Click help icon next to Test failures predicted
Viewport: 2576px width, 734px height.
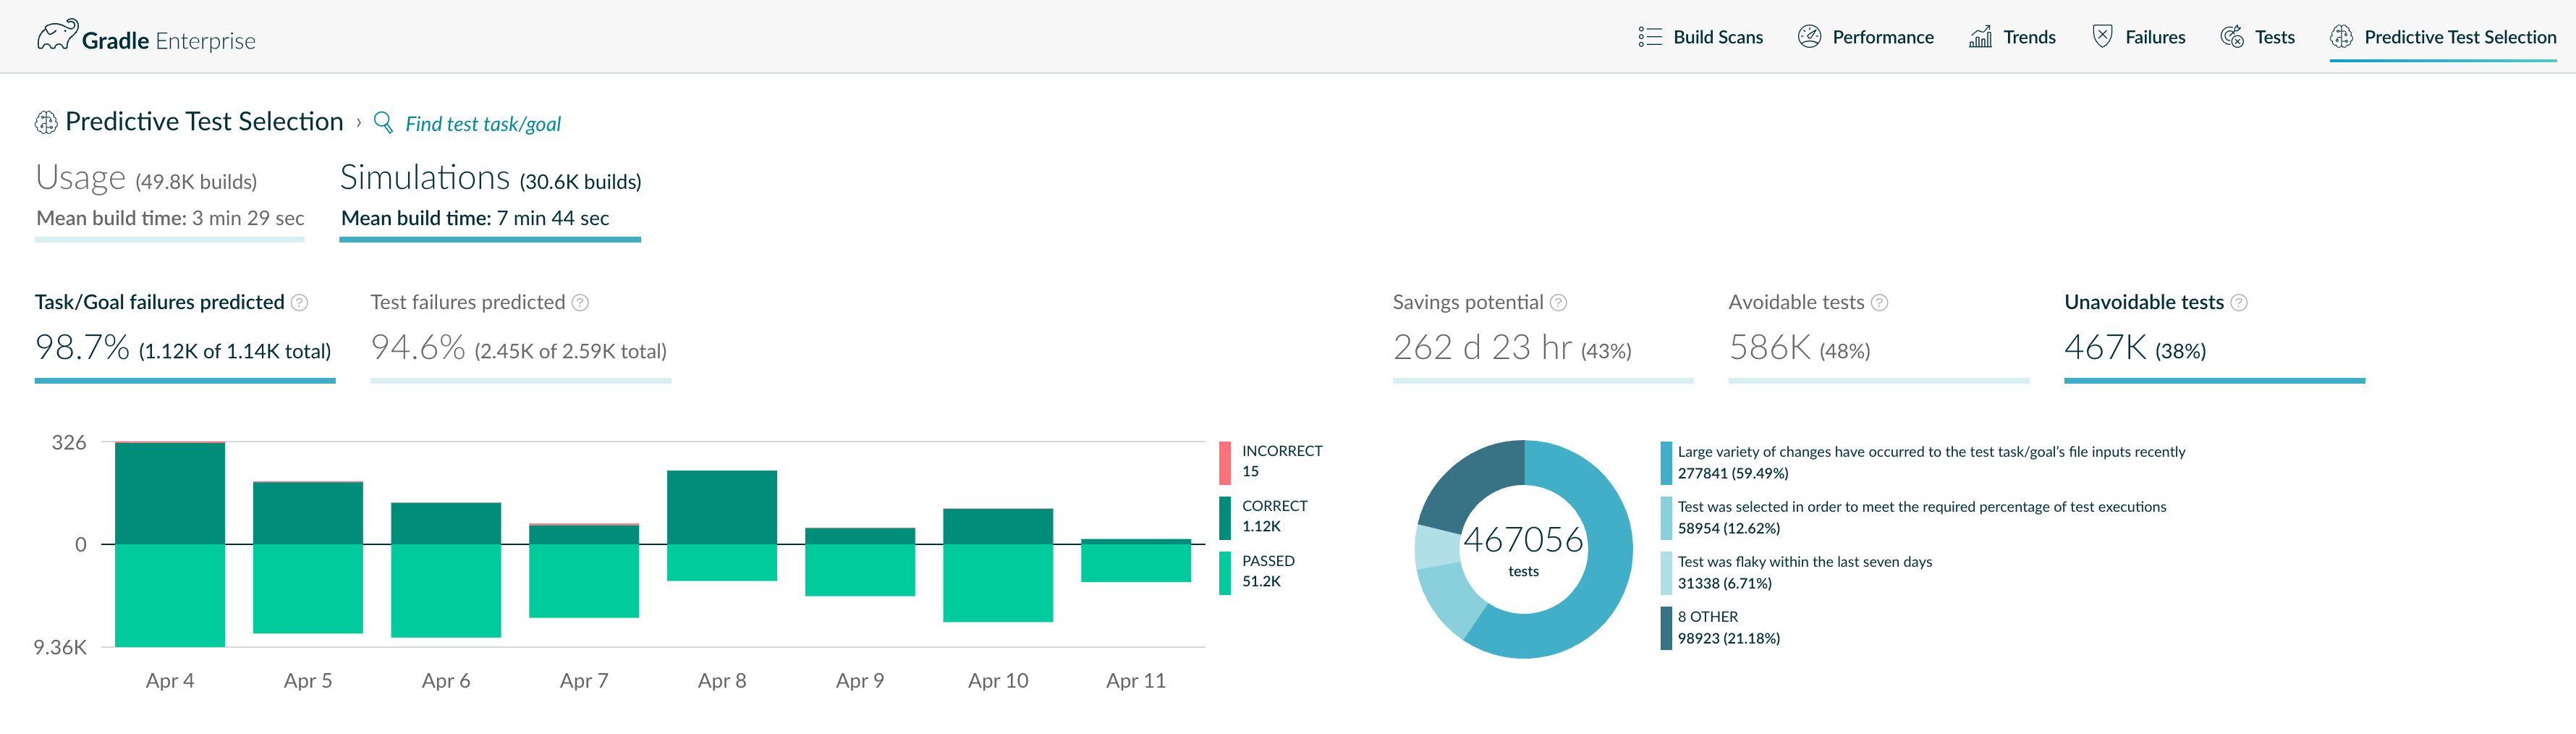tap(580, 302)
